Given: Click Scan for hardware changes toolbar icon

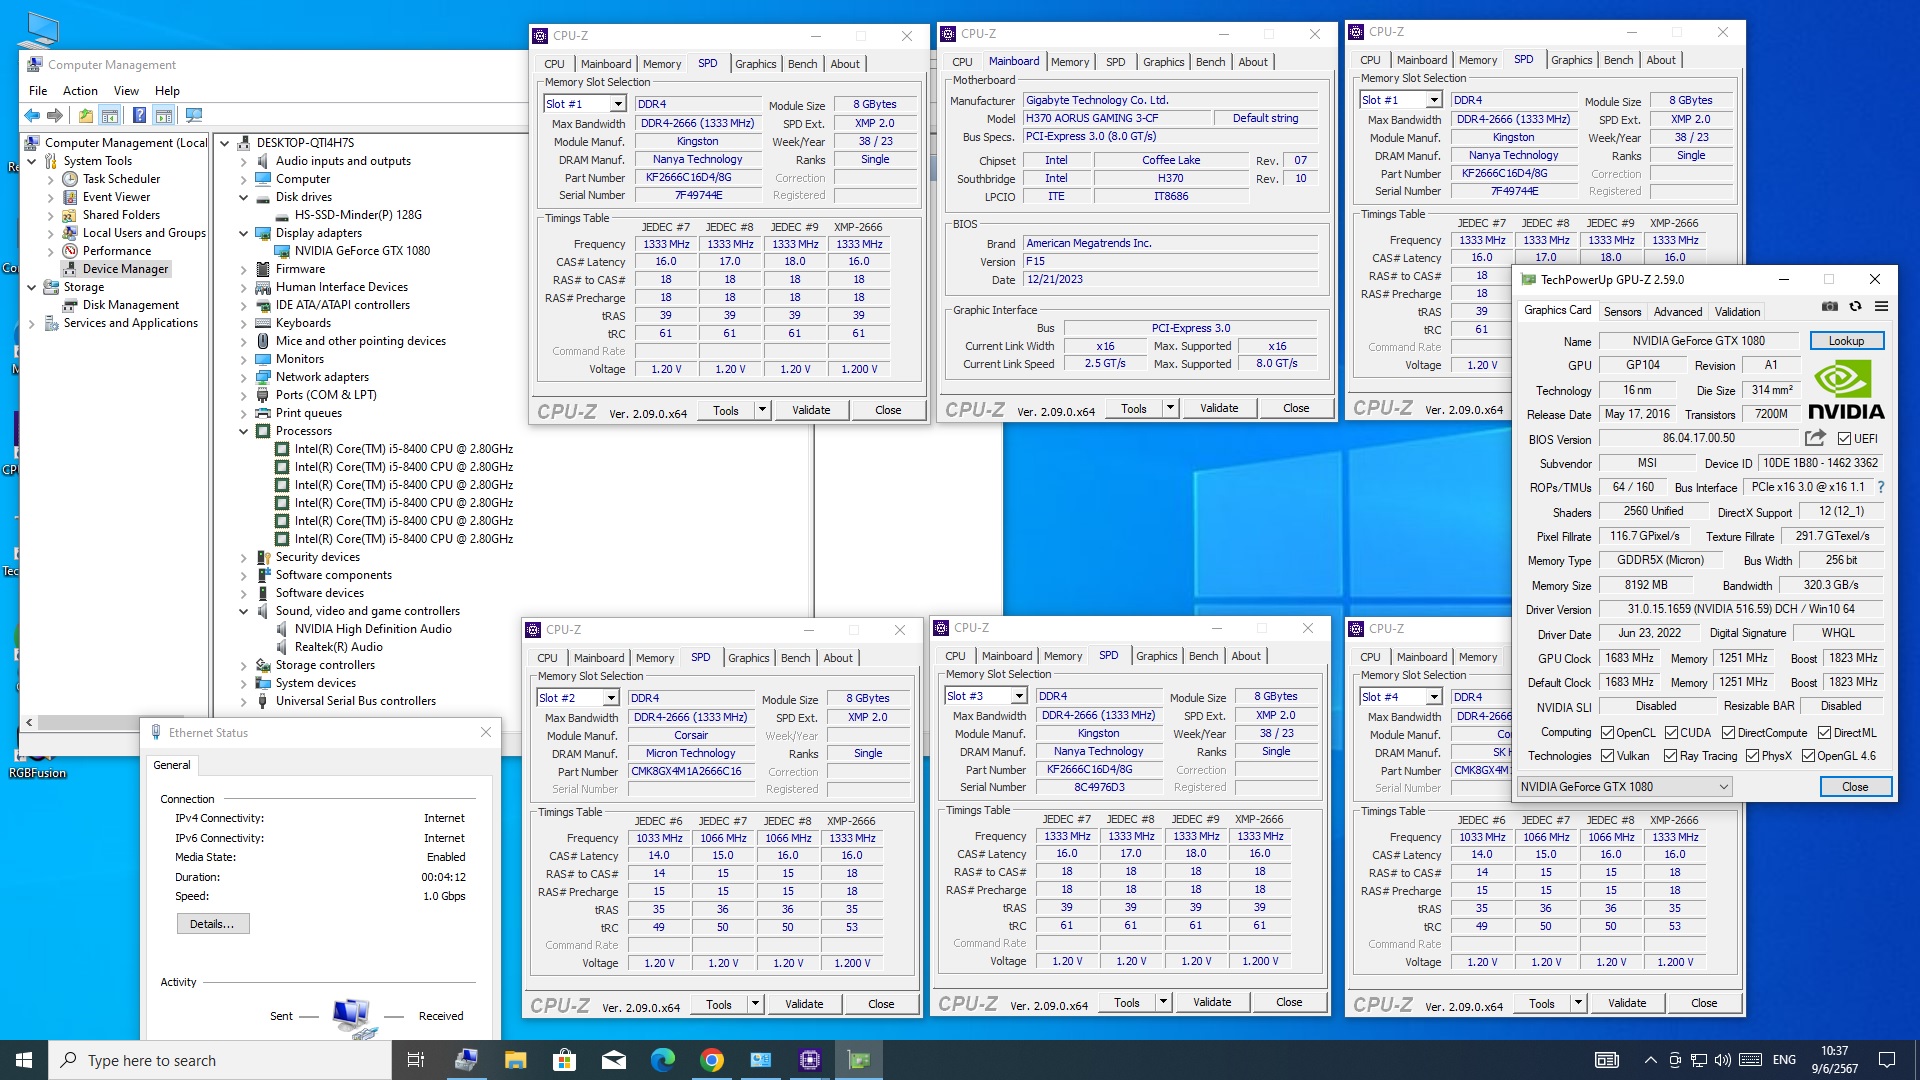Looking at the screenshot, I should coord(194,116).
